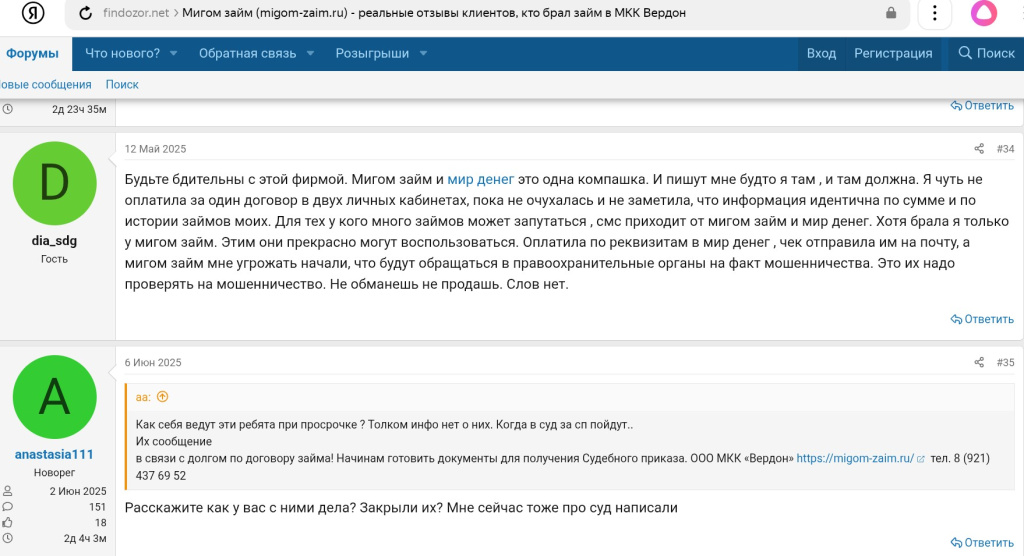Image resolution: width=1024 pixels, height=556 pixels.
Task: Open the browser three-dot menu
Action: click(934, 13)
